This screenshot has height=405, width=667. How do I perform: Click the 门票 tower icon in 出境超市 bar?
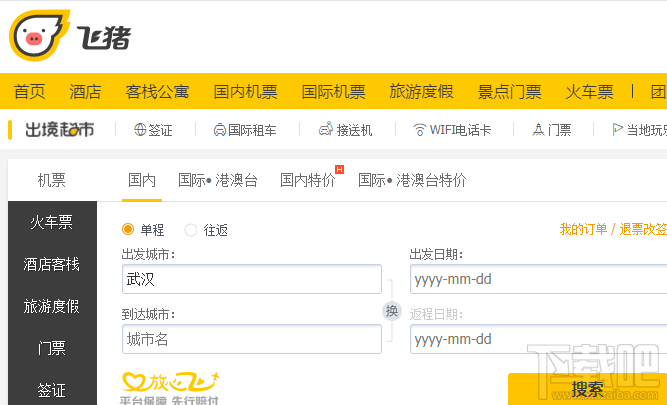click(x=539, y=129)
